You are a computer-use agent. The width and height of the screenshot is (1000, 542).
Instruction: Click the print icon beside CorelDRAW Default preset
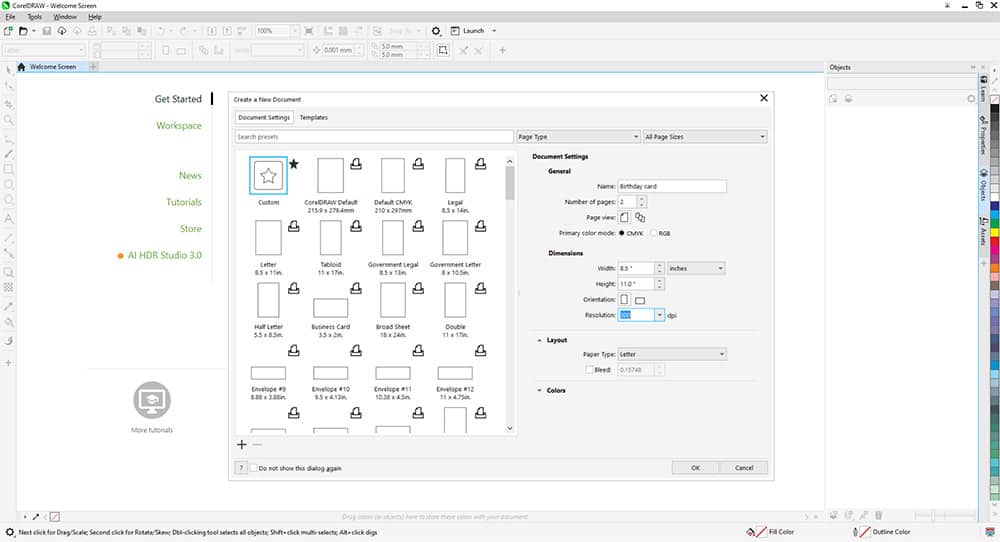click(x=356, y=164)
